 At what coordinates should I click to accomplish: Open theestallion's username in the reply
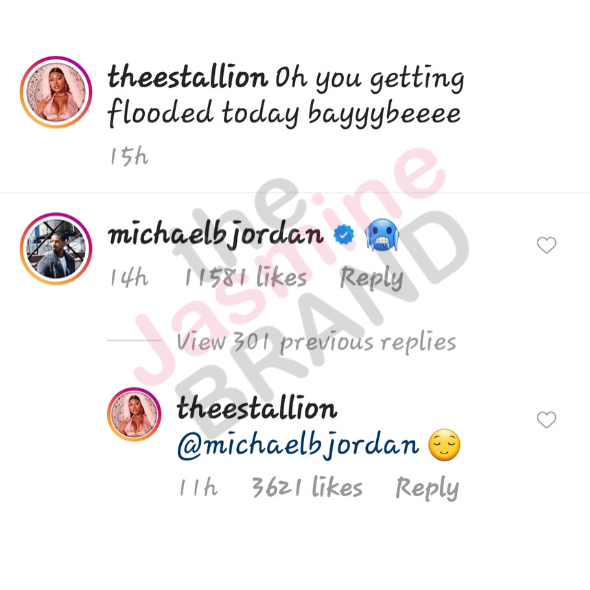(257, 408)
